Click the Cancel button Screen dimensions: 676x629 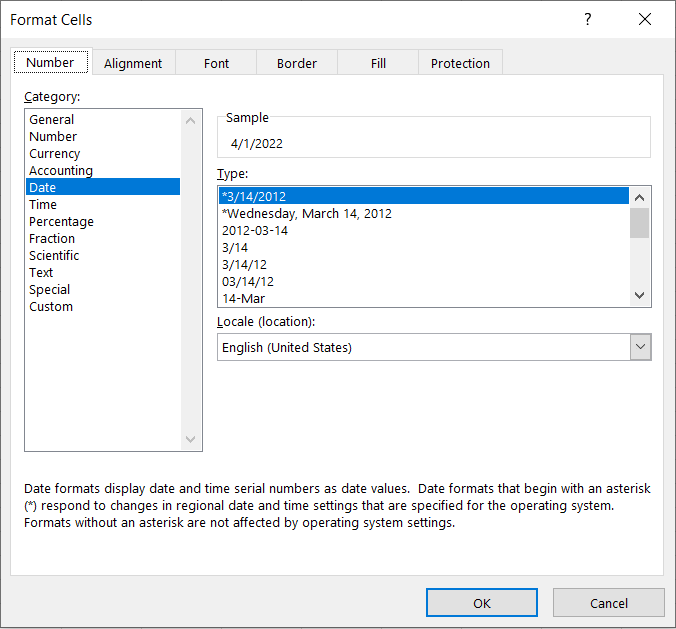pos(608,603)
